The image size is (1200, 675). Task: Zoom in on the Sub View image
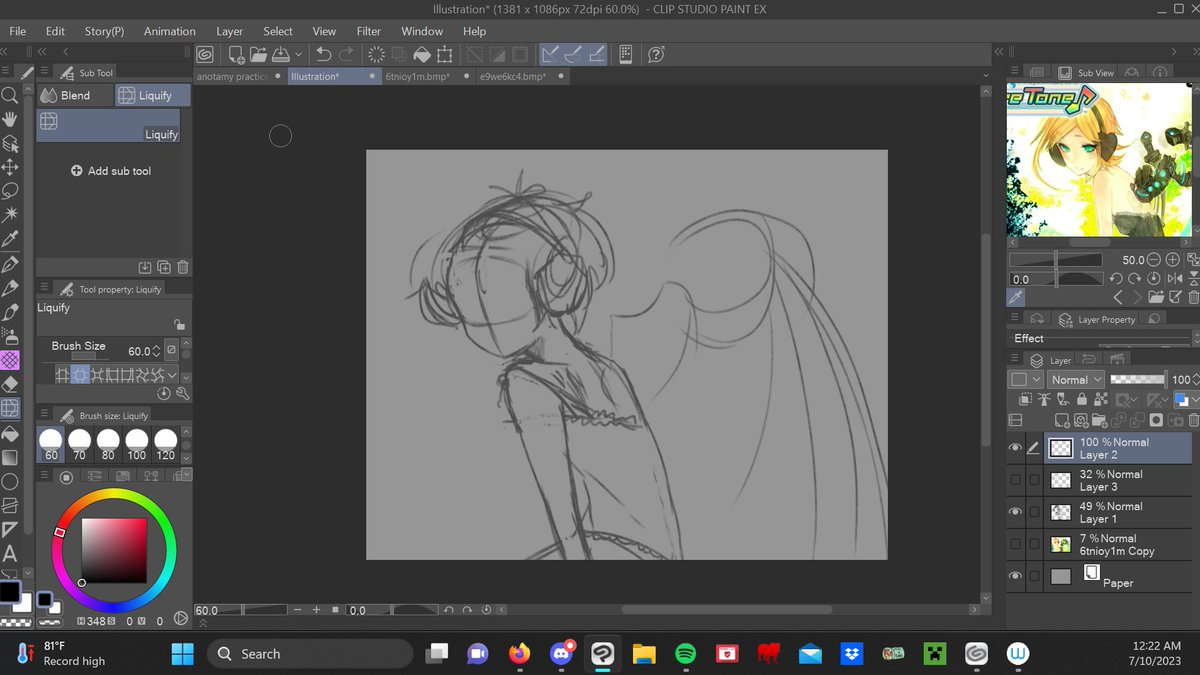pos(1175,260)
